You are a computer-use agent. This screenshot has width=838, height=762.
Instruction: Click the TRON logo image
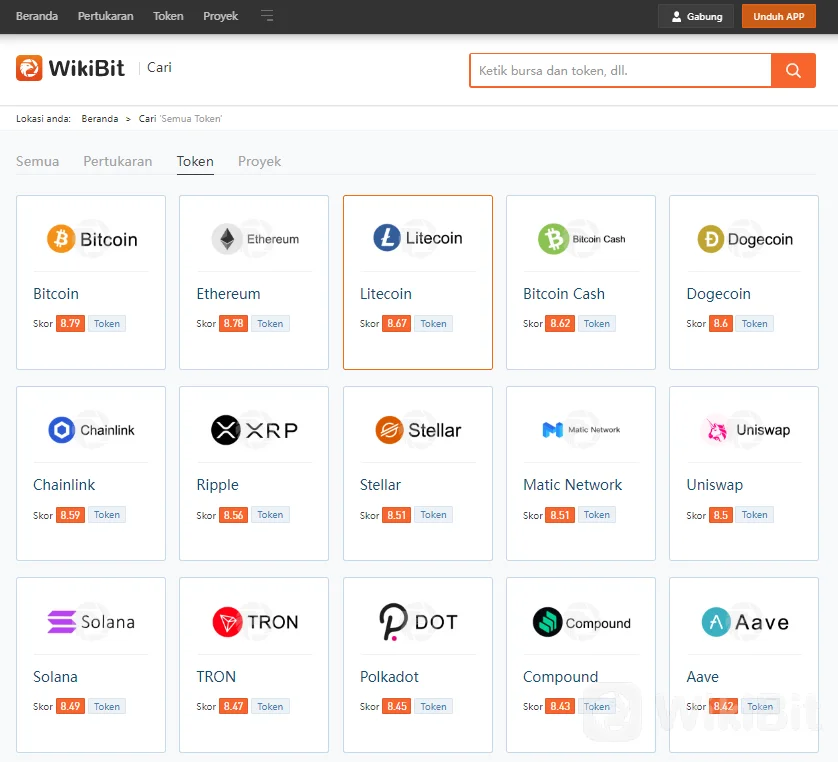255,622
